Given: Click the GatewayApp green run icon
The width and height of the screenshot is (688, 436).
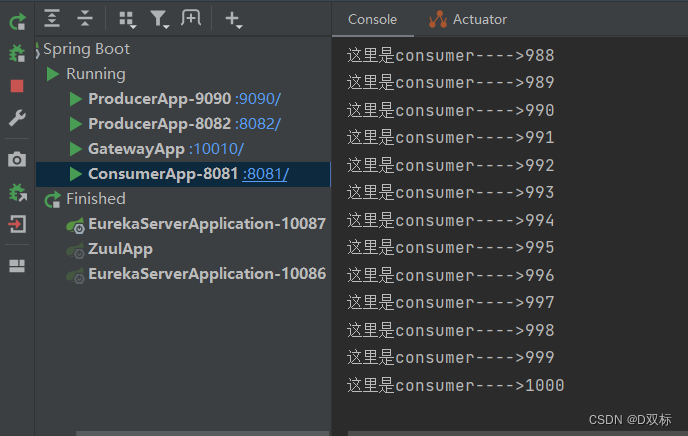Looking at the screenshot, I should pyautogui.click(x=75, y=149).
